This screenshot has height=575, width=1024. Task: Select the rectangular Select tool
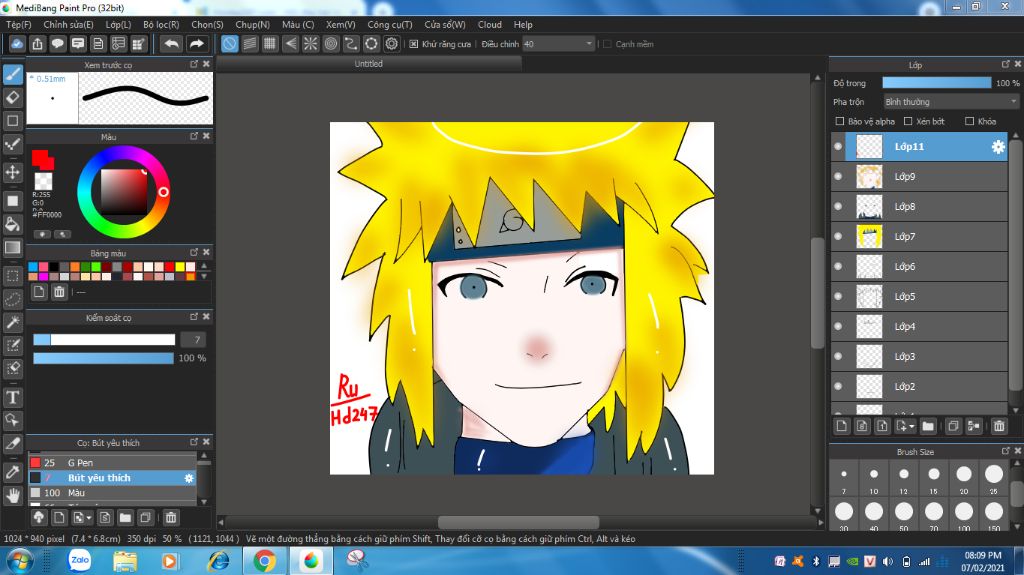coord(12,276)
